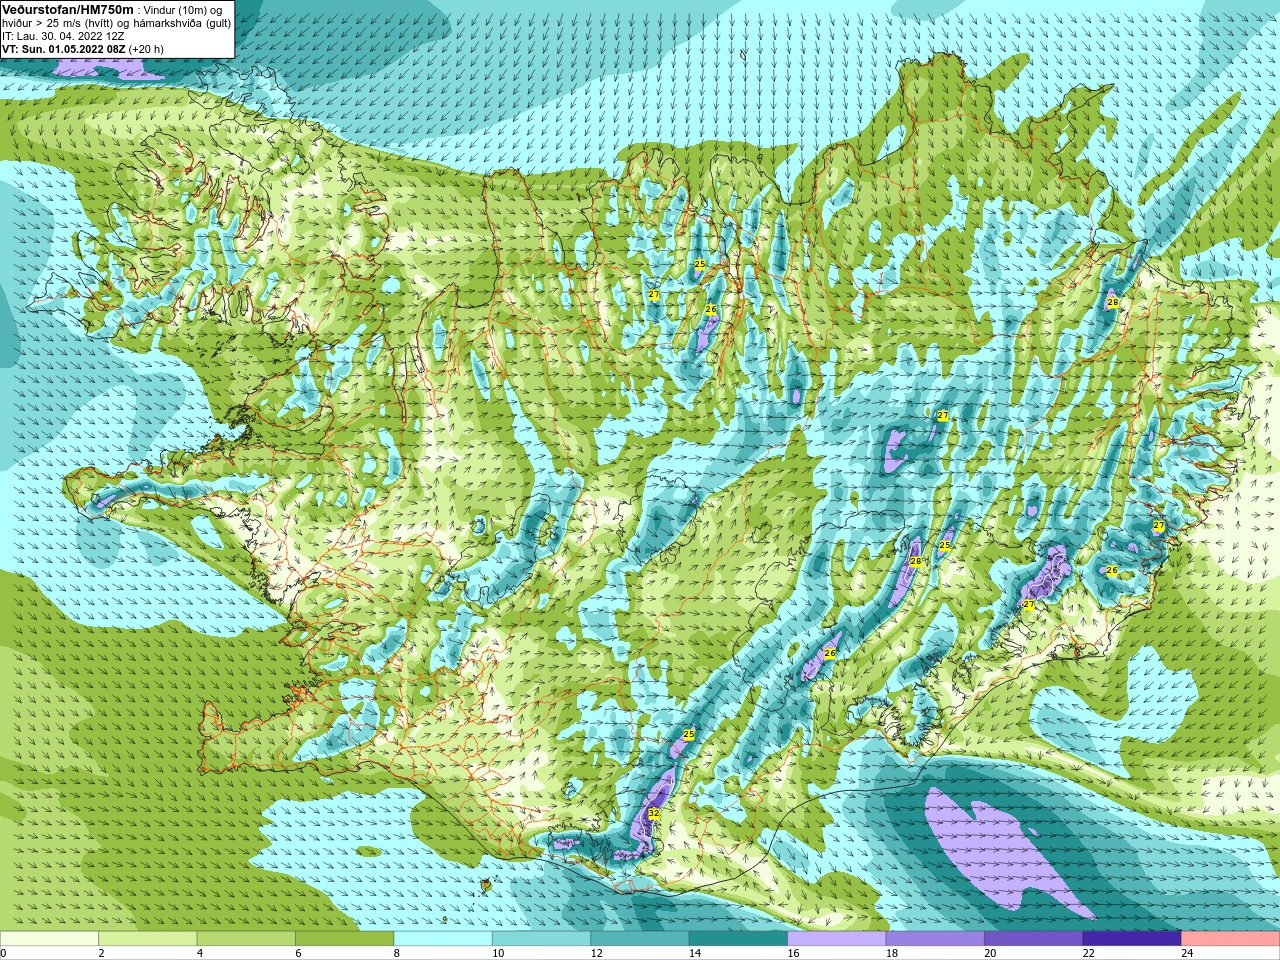This screenshot has height=960, width=1280.
Task: Pick the dark indigo 22–24 m/s legend swatch
Action: click(x=1132, y=939)
